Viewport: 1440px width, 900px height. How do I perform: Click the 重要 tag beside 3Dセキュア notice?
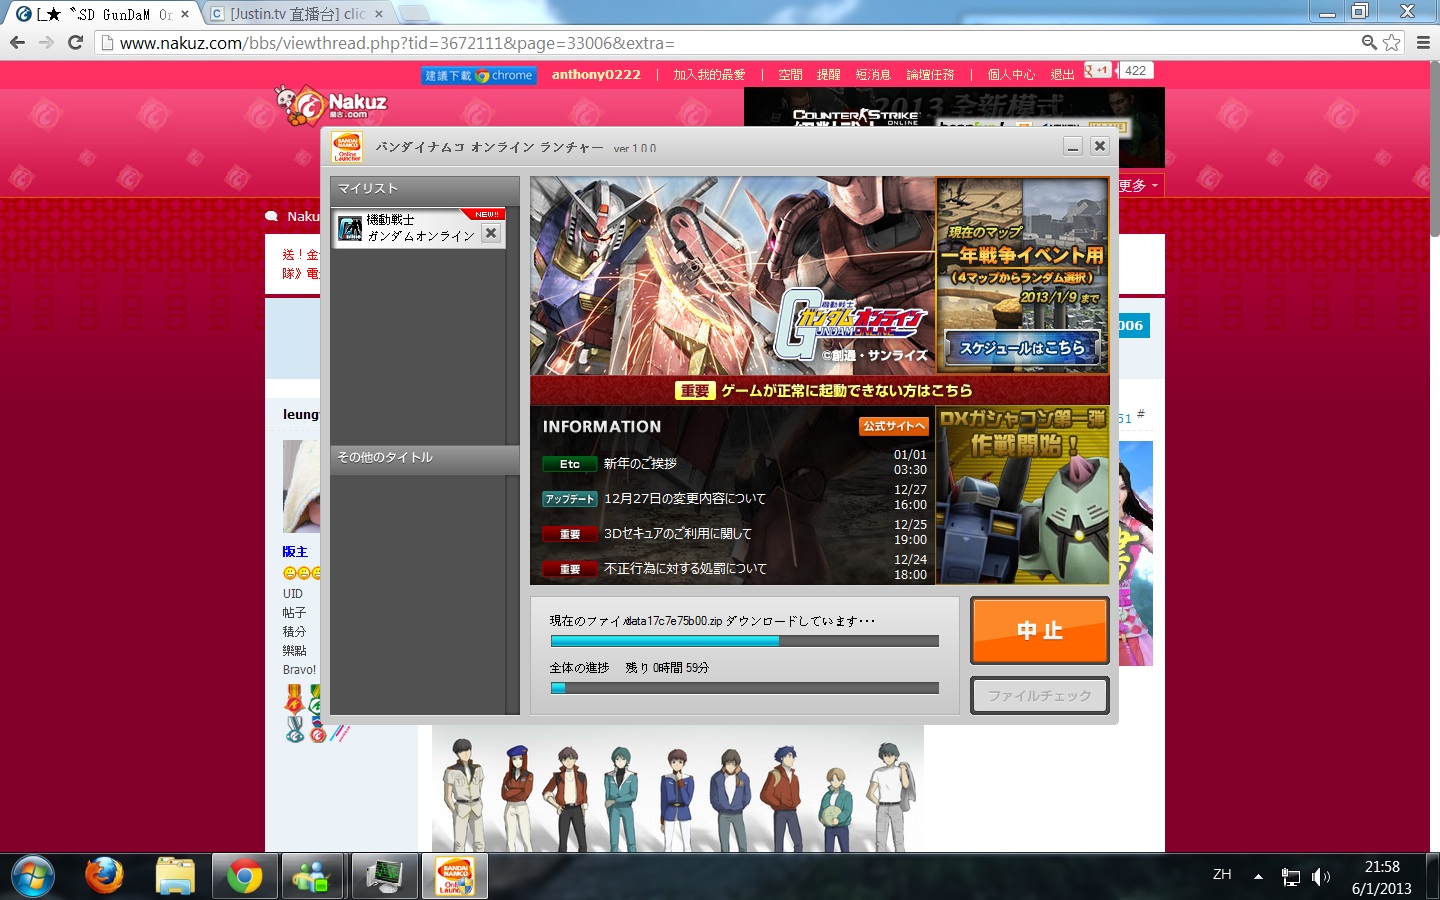click(x=569, y=534)
